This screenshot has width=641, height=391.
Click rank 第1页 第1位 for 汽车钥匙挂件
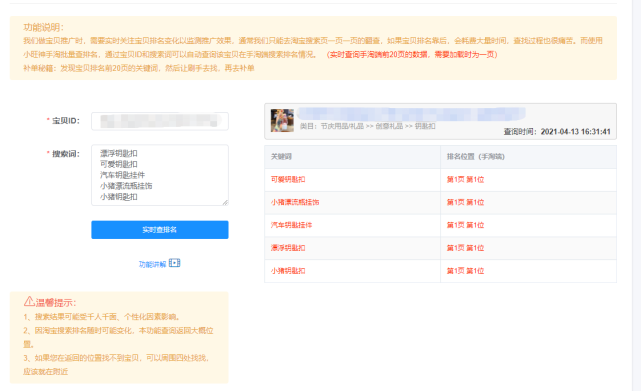point(465,225)
